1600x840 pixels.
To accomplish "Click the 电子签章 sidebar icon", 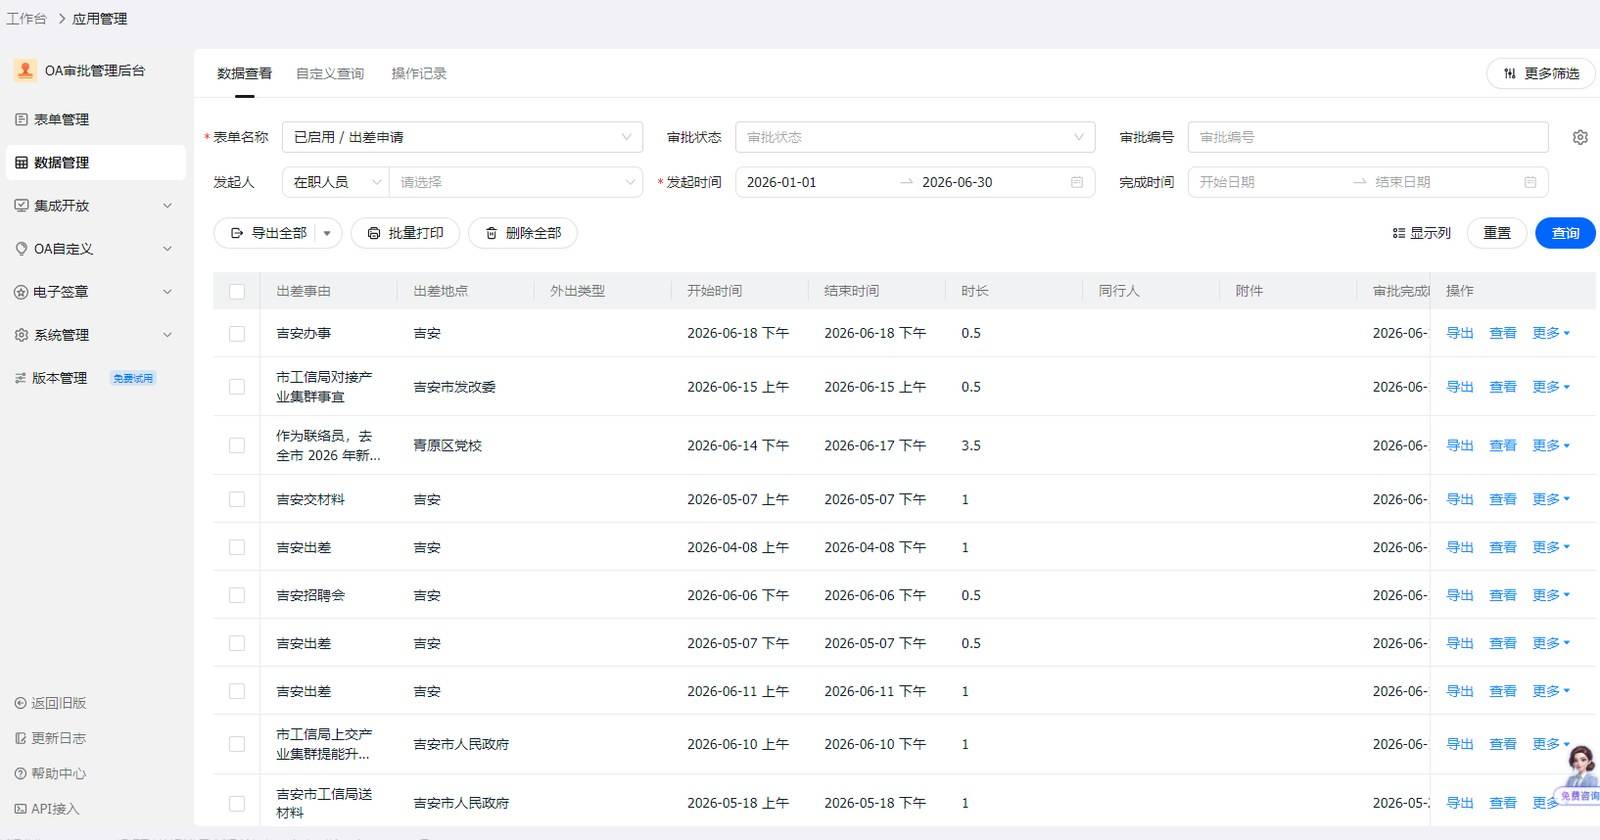I will (x=21, y=292).
